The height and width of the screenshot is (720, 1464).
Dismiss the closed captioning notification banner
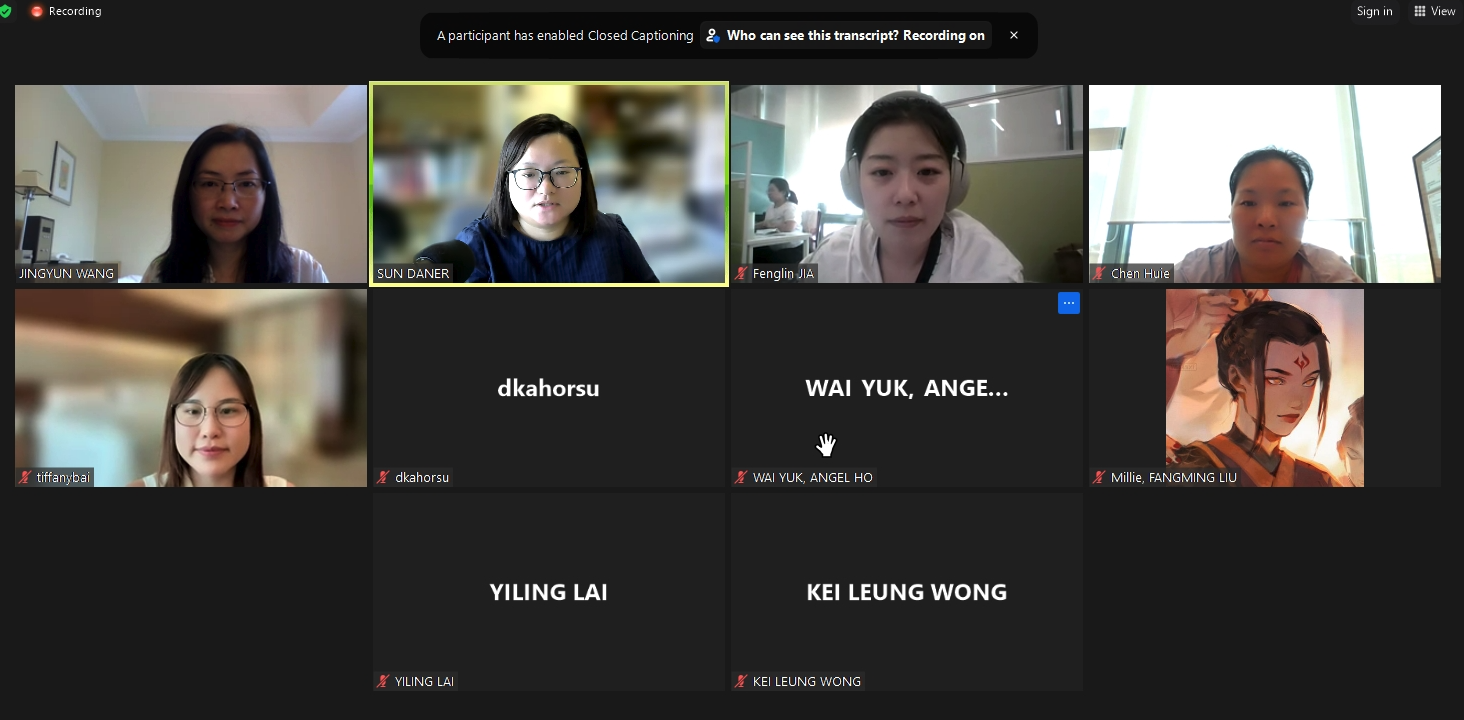click(1013, 35)
